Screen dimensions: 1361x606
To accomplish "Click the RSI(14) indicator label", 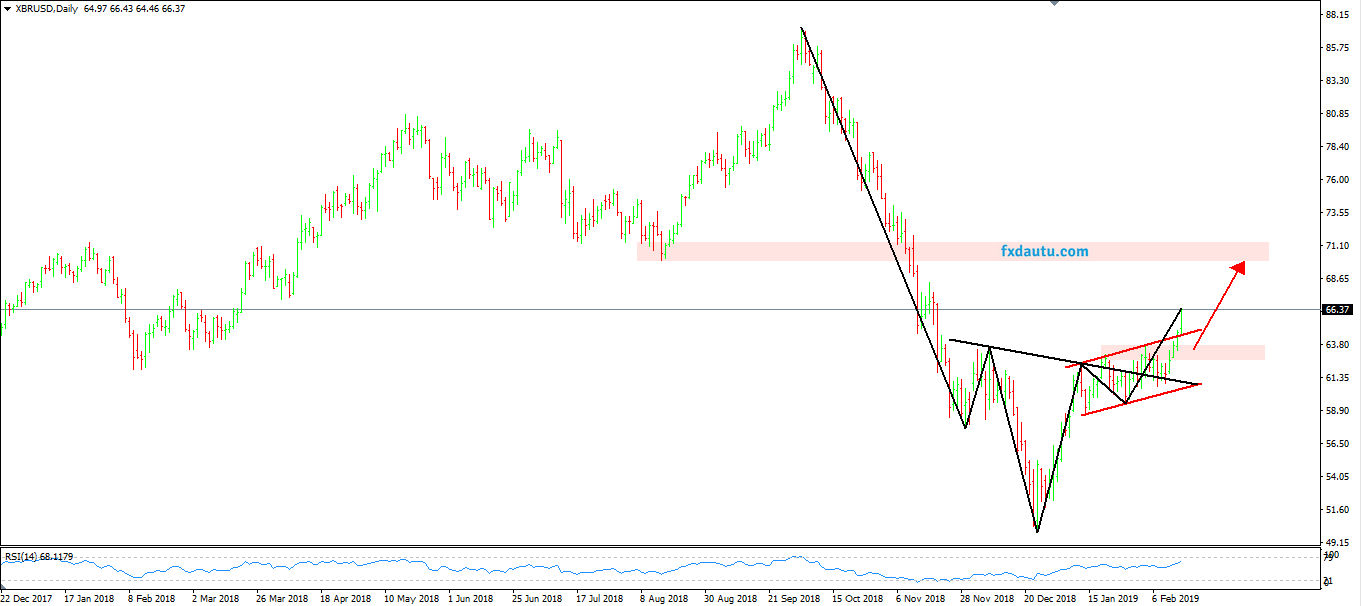I will [26, 555].
